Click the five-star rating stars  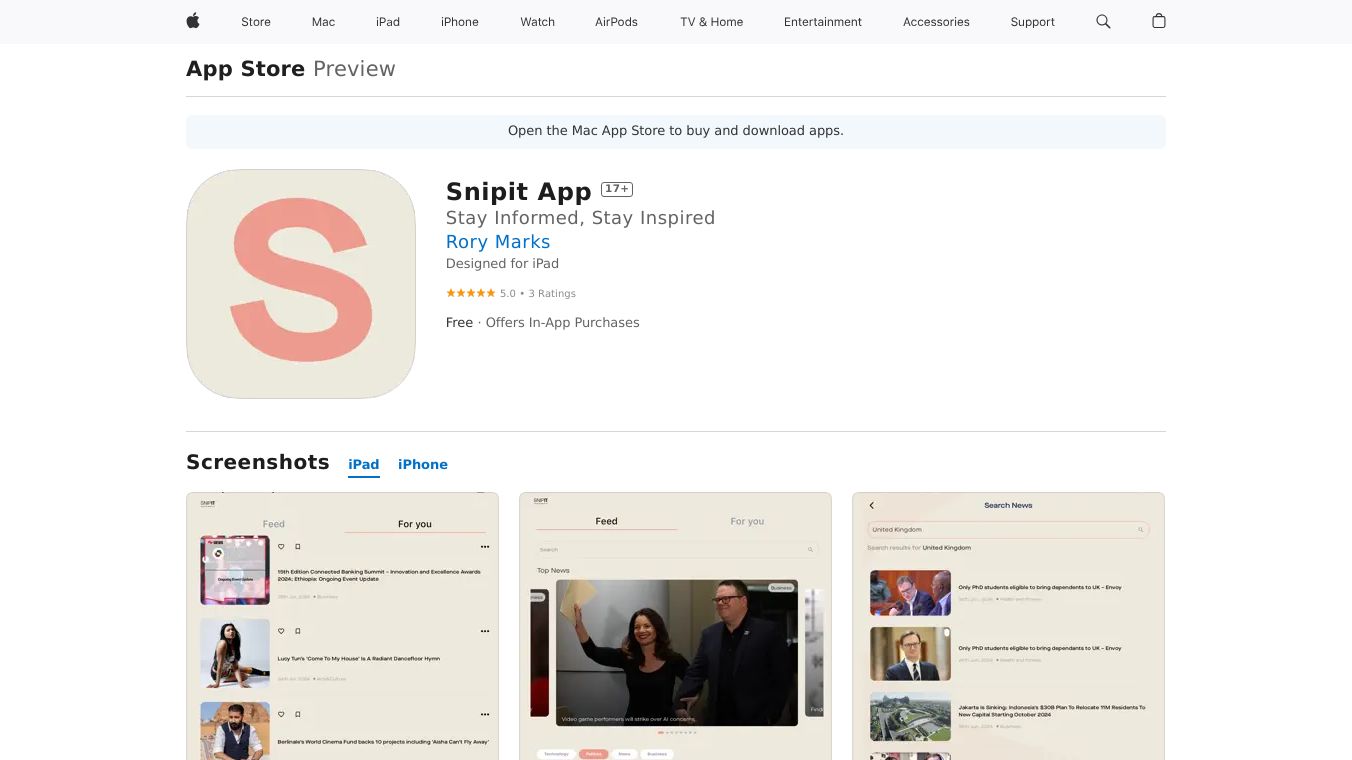pos(470,293)
